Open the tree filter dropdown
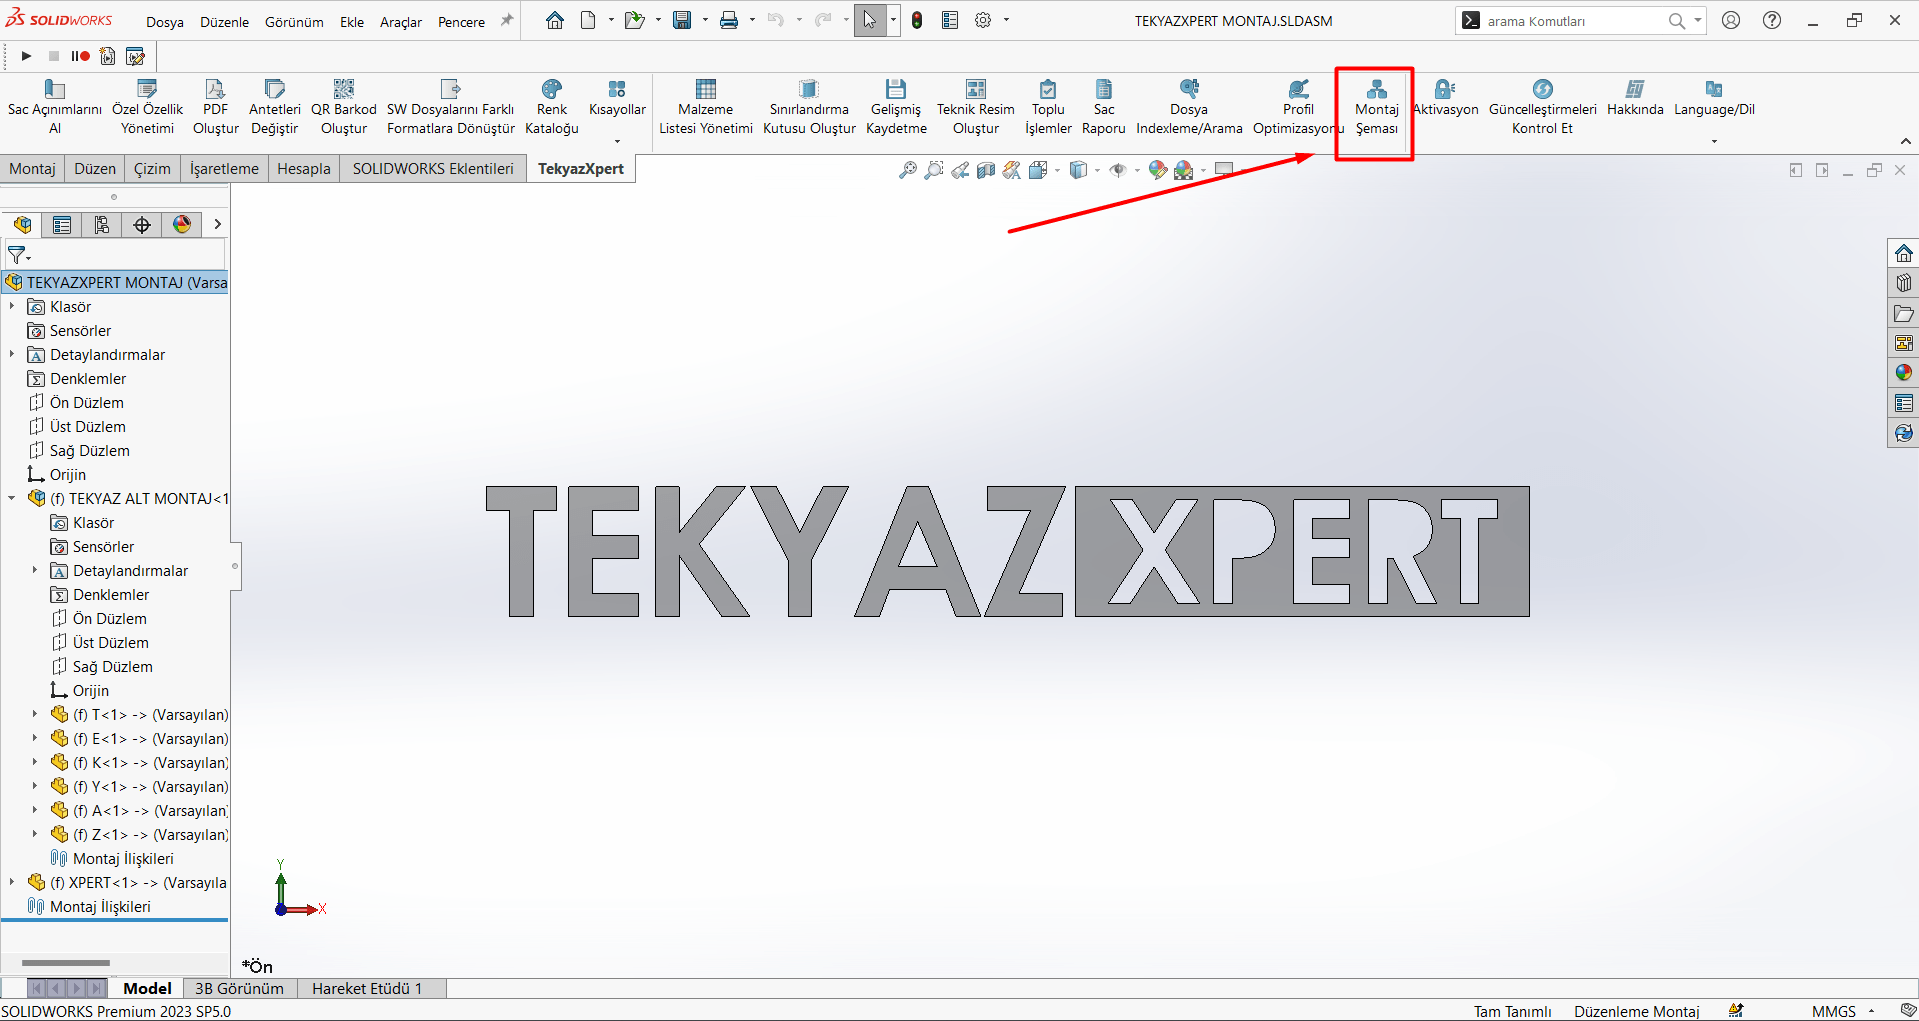Image resolution: width=1919 pixels, height=1021 pixels. (19, 255)
